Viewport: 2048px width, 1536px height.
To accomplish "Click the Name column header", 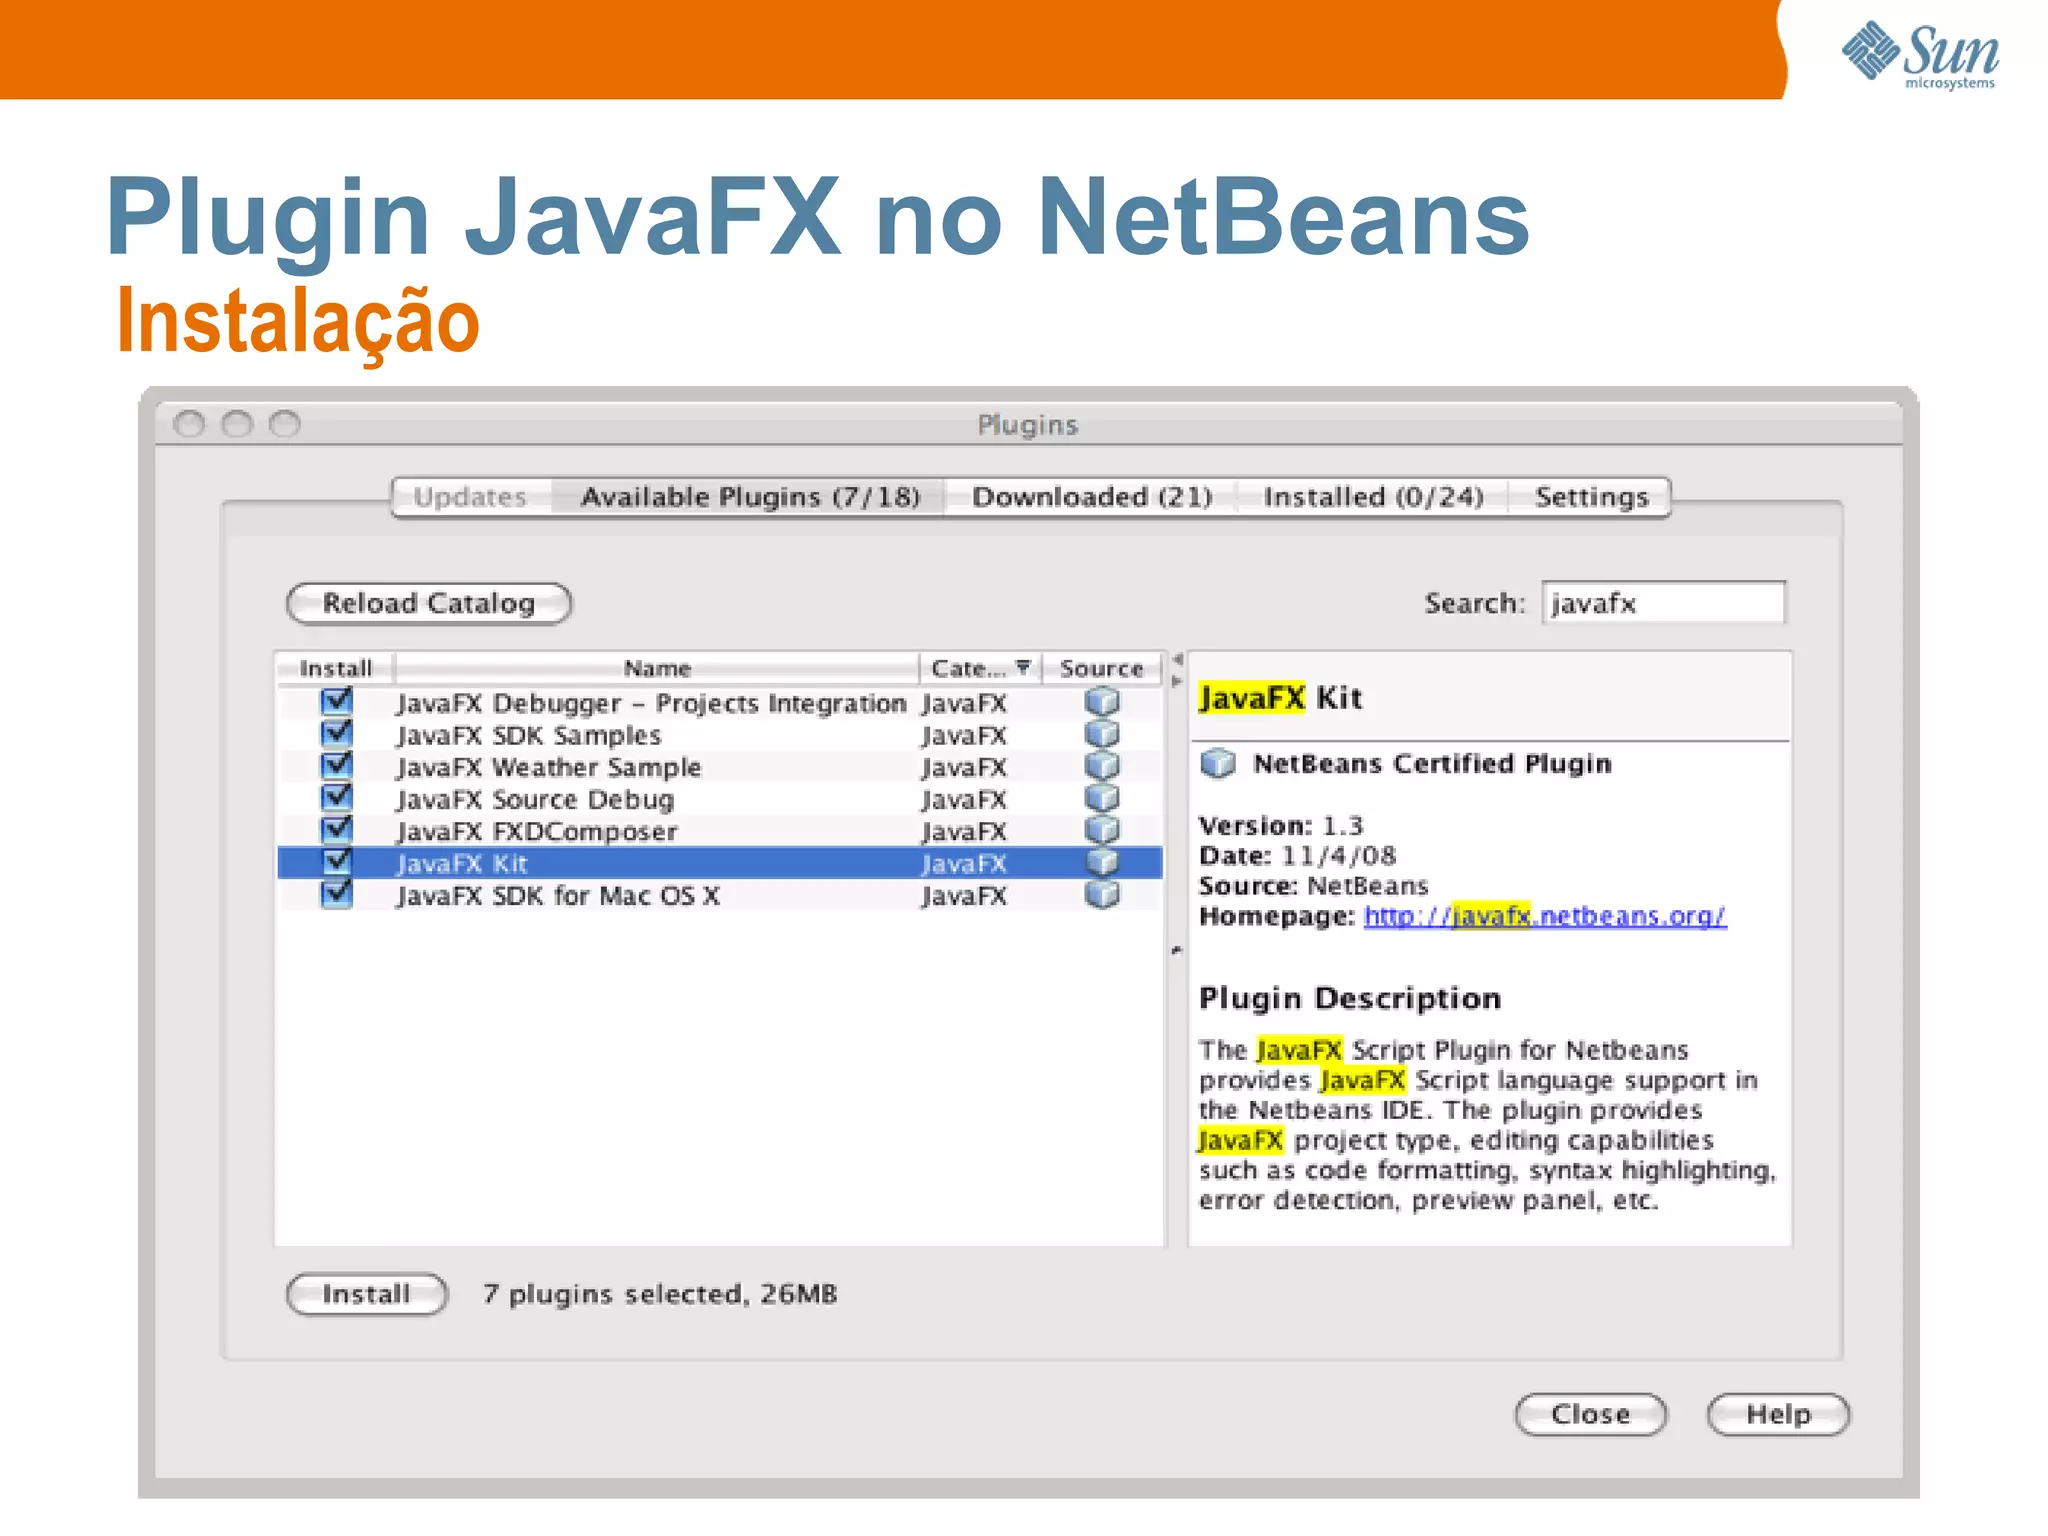I will [657, 668].
